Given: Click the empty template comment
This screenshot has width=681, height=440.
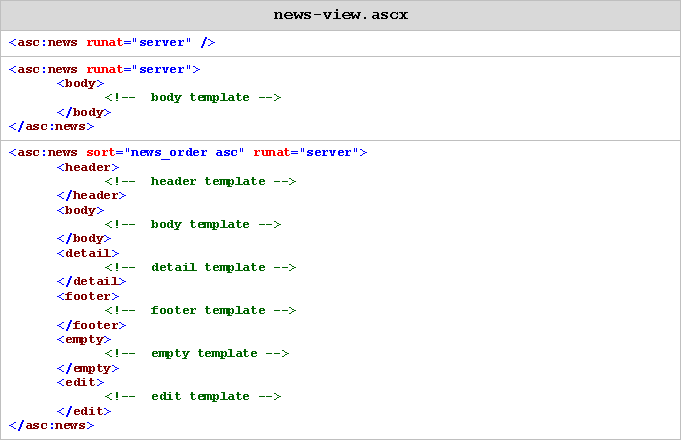Looking at the screenshot, I should (197, 354).
